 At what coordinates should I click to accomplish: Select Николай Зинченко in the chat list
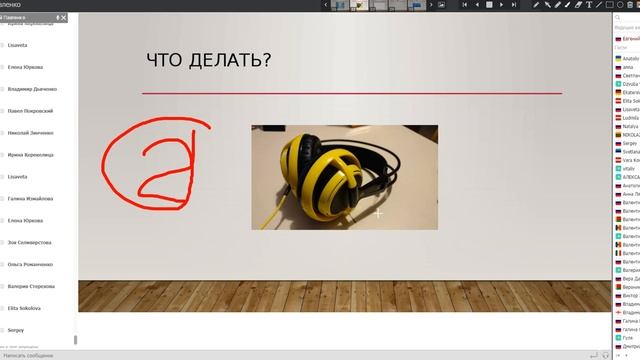tap(31, 133)
